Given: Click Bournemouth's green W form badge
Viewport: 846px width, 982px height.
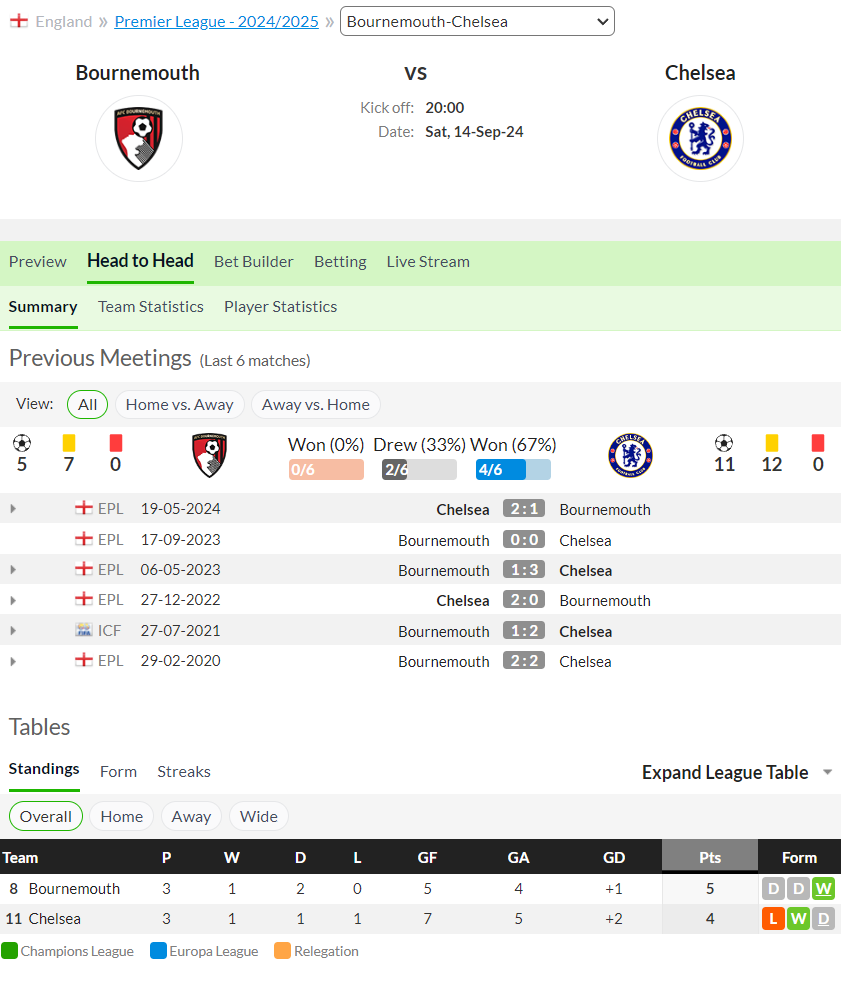Looking at the screenshot, I should [x=823, y=889].
